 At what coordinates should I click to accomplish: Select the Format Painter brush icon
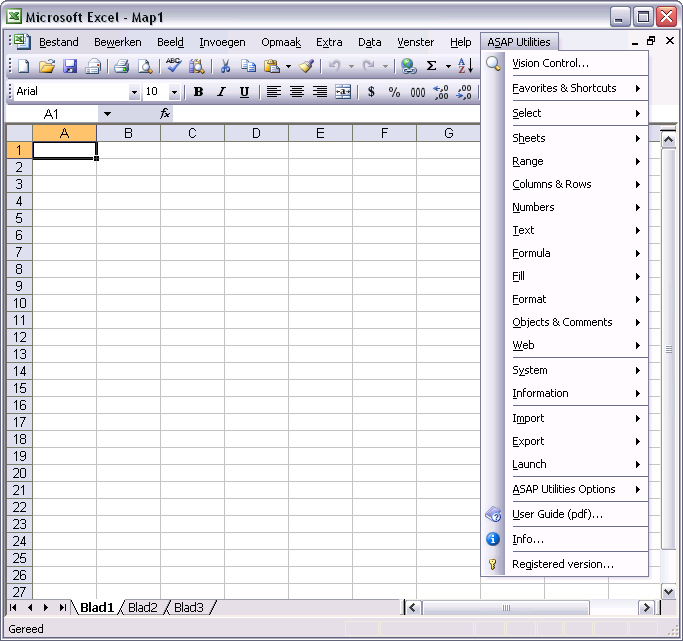pyautogui.click(x=307, y=66)
